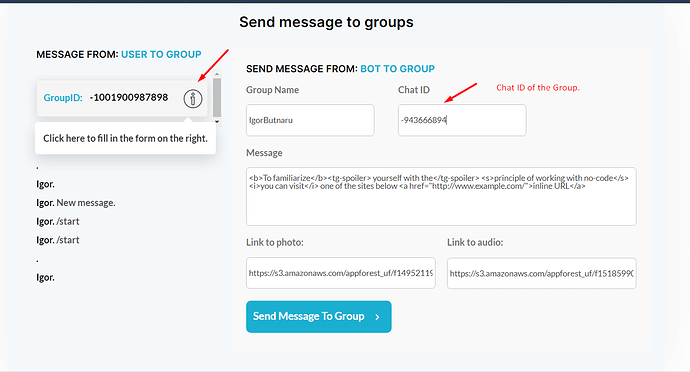Select the Link to photo URL field
This screenshot has height=372, width=690.
point(341,273)
